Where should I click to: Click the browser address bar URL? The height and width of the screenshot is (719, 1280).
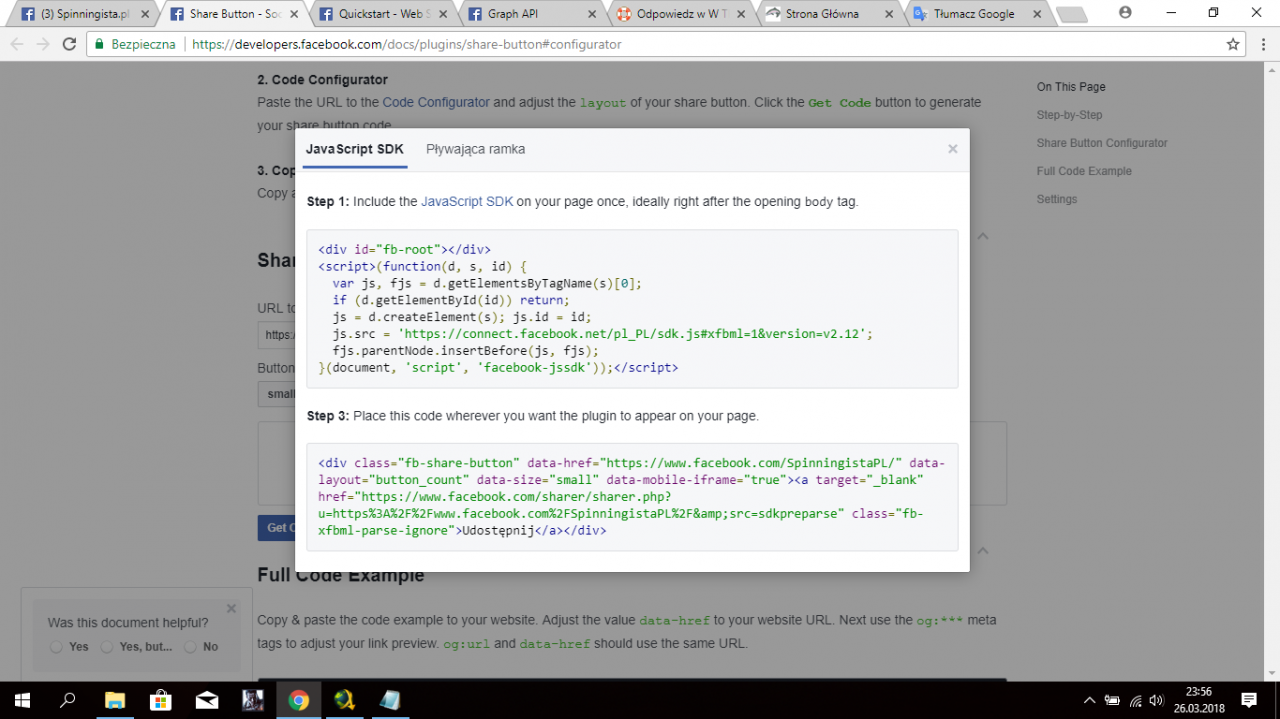click(x=406, y=44)
